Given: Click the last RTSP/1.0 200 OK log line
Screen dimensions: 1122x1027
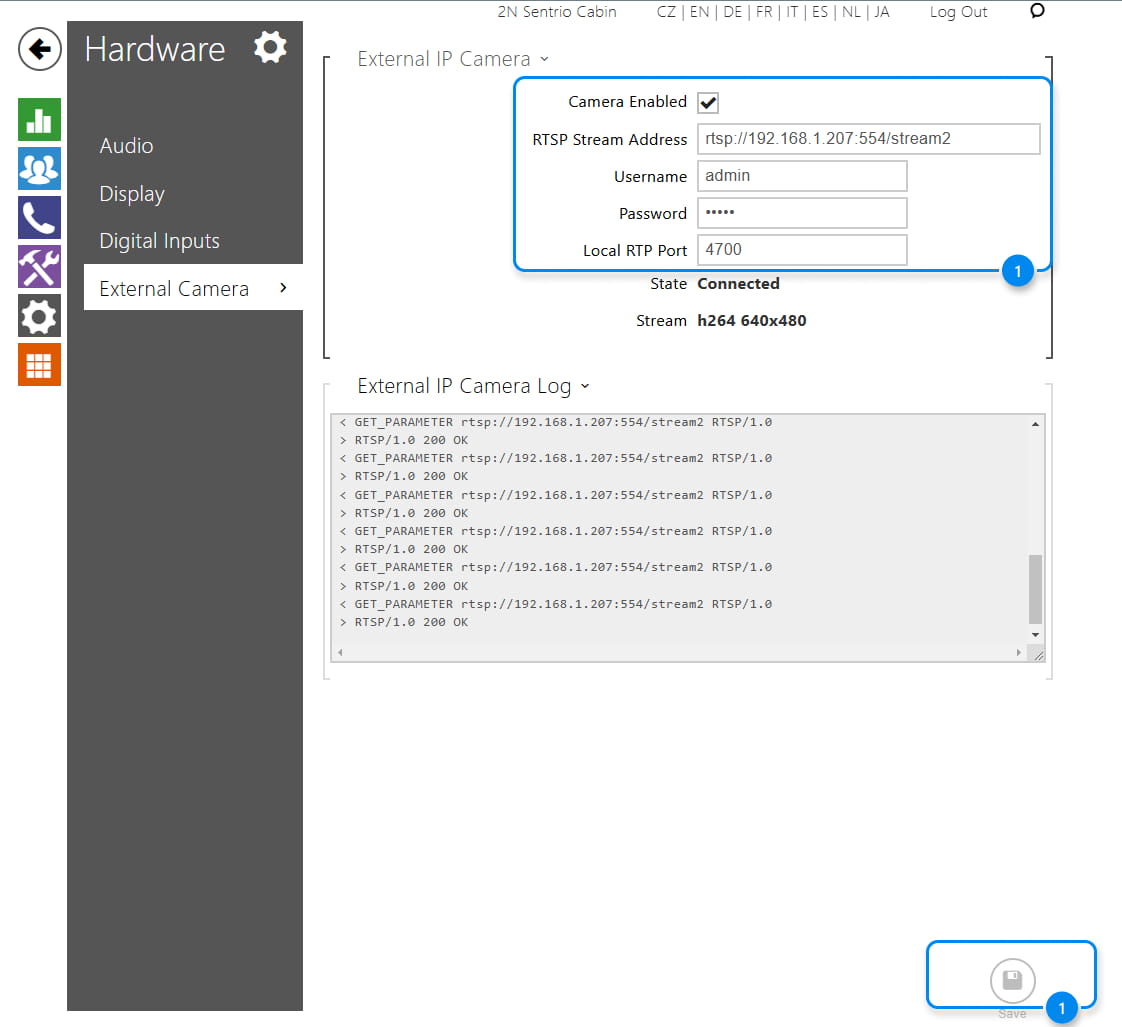Looking at the screenshot, I should click(x=404, y=623).
